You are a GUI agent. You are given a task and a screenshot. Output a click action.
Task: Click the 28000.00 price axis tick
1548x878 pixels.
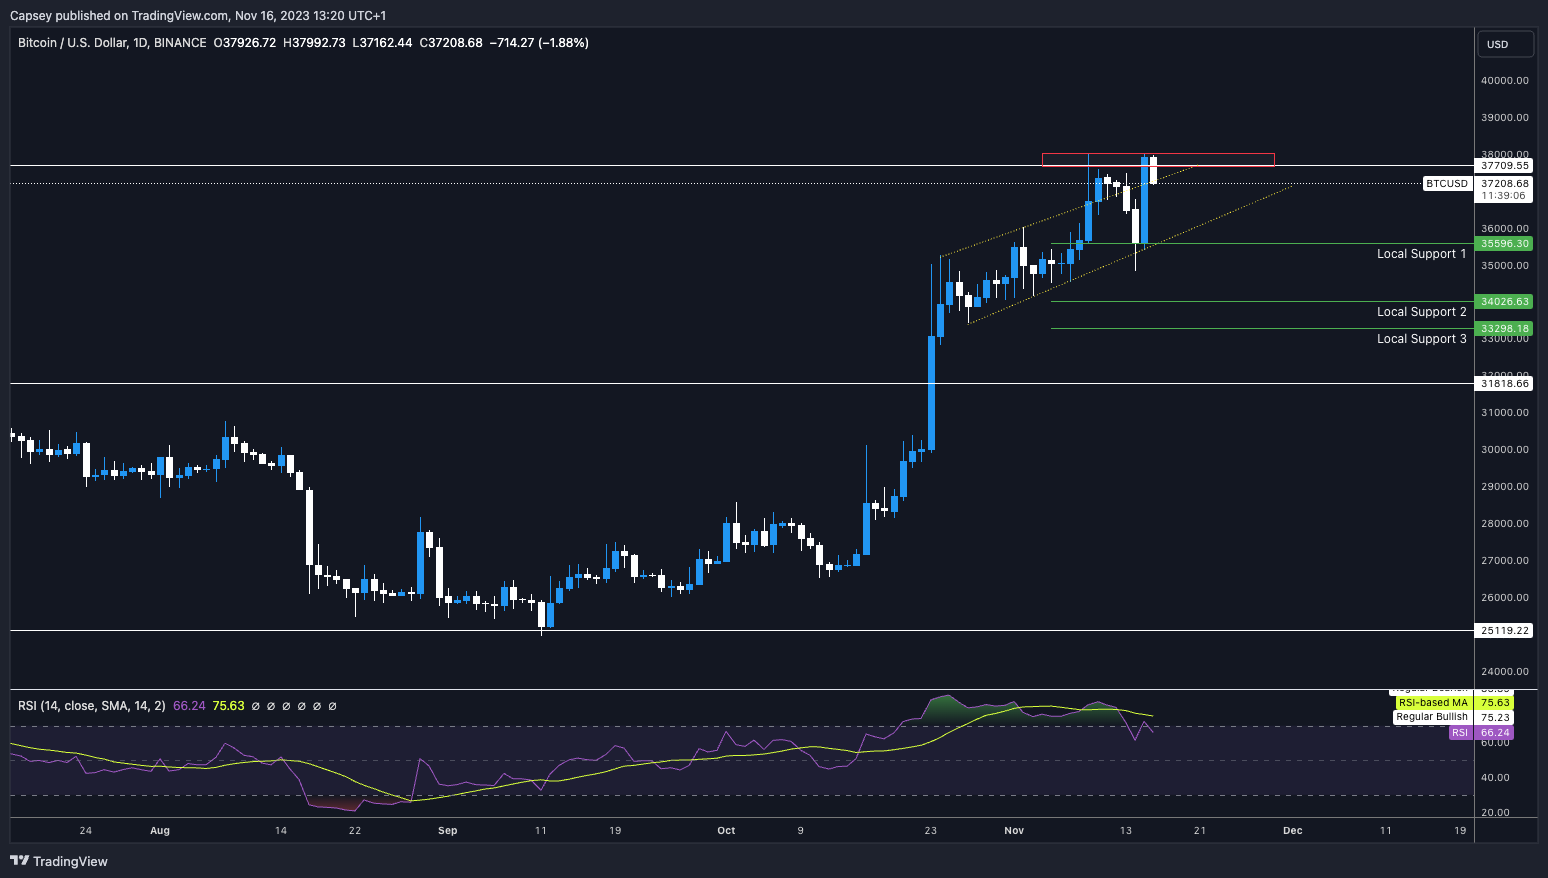(1505, 524)
